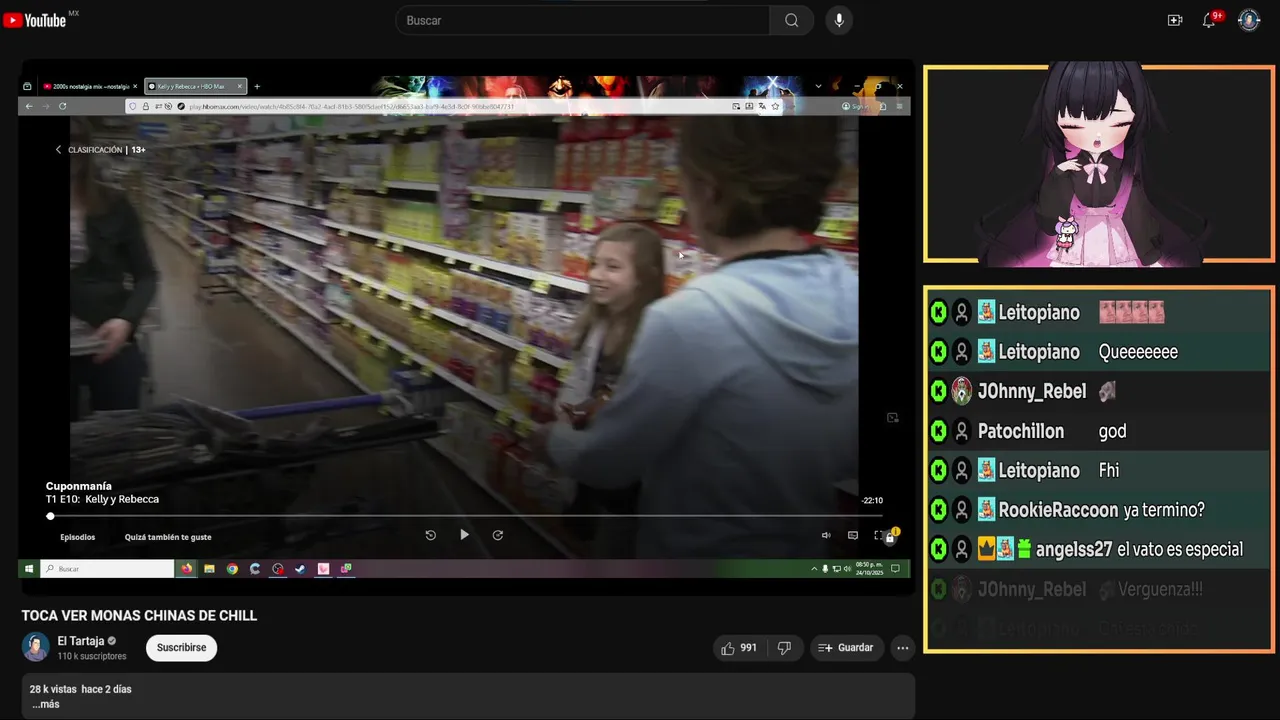Play the Cuponmanía episode
Screen dimensions: 1280x720
coord(464,535)
